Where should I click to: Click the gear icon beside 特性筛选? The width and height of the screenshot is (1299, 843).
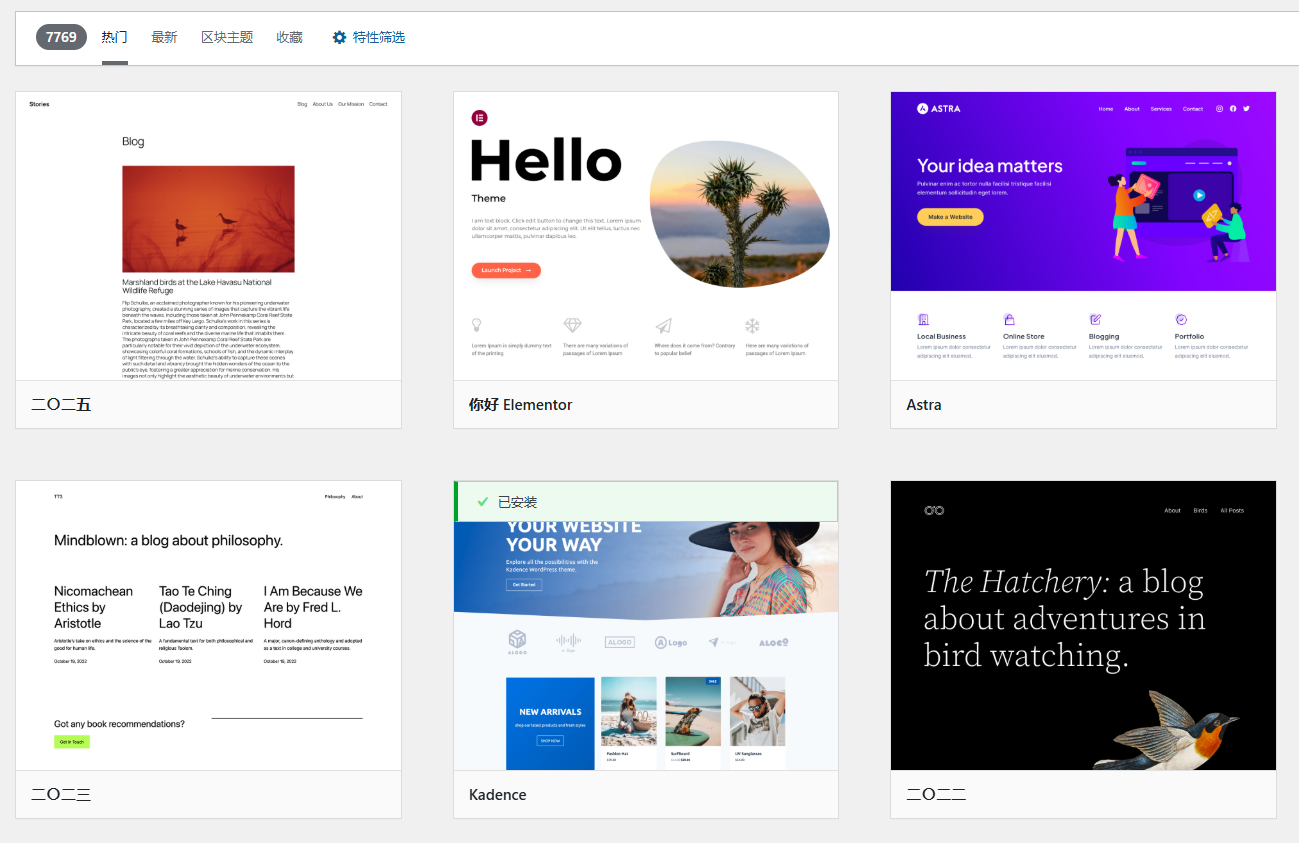click(x=340, y=37)
